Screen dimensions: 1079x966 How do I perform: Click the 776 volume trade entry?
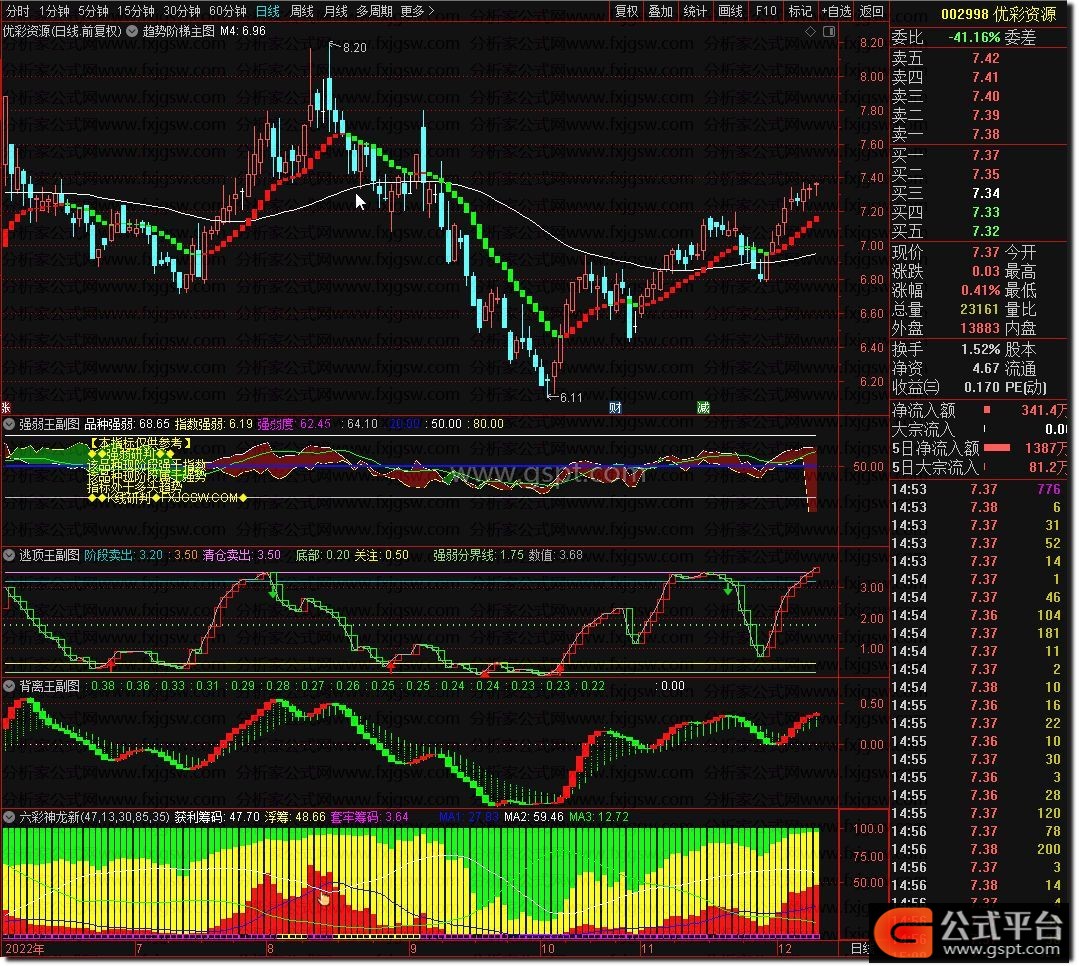point(1049,489)
